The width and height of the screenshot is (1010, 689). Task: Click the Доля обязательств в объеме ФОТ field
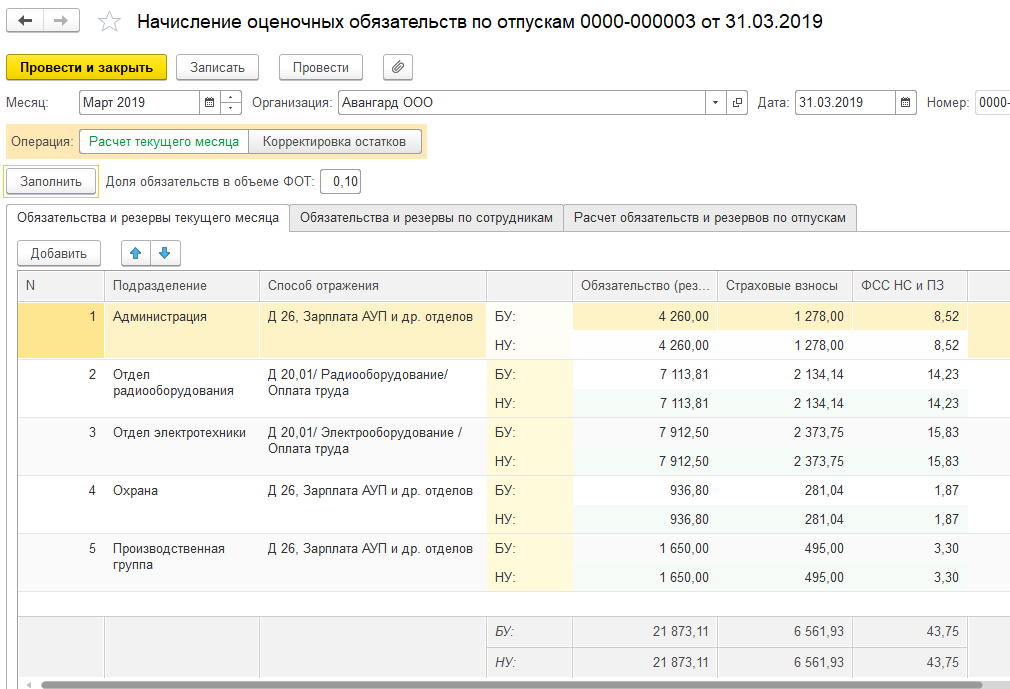click(342, 181)
